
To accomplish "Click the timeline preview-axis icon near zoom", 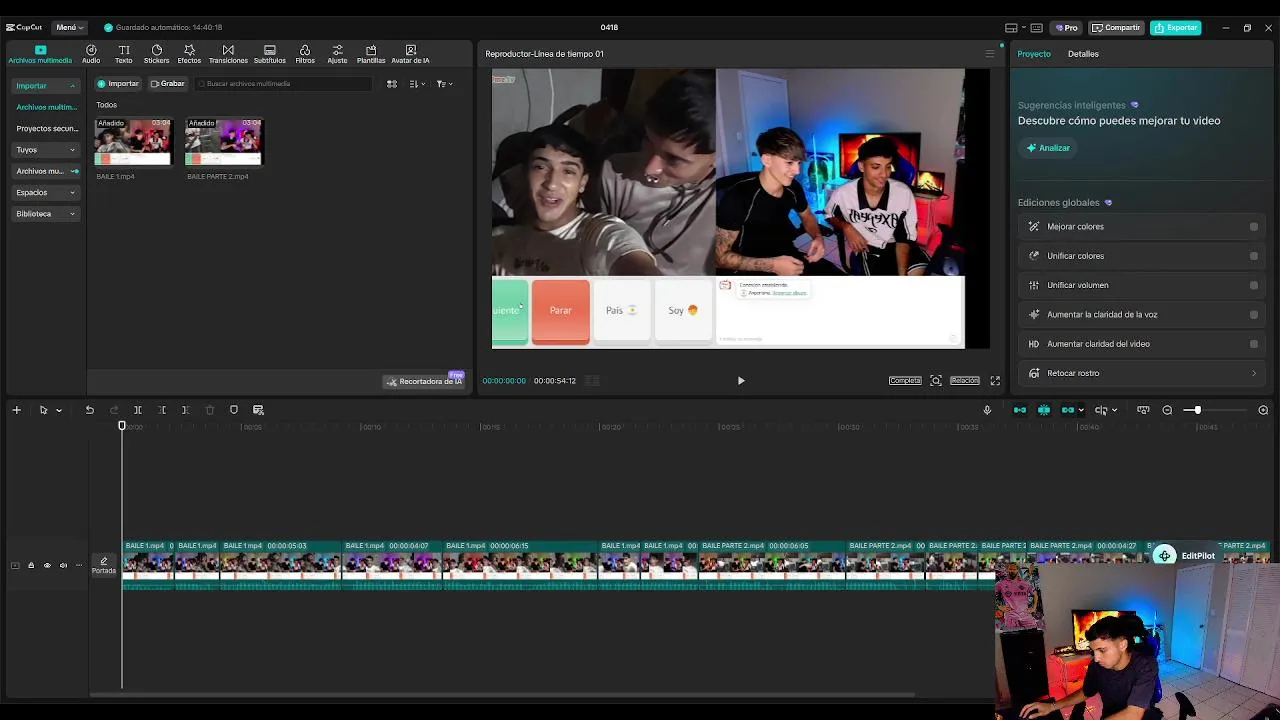I will tap(1143, 410).
